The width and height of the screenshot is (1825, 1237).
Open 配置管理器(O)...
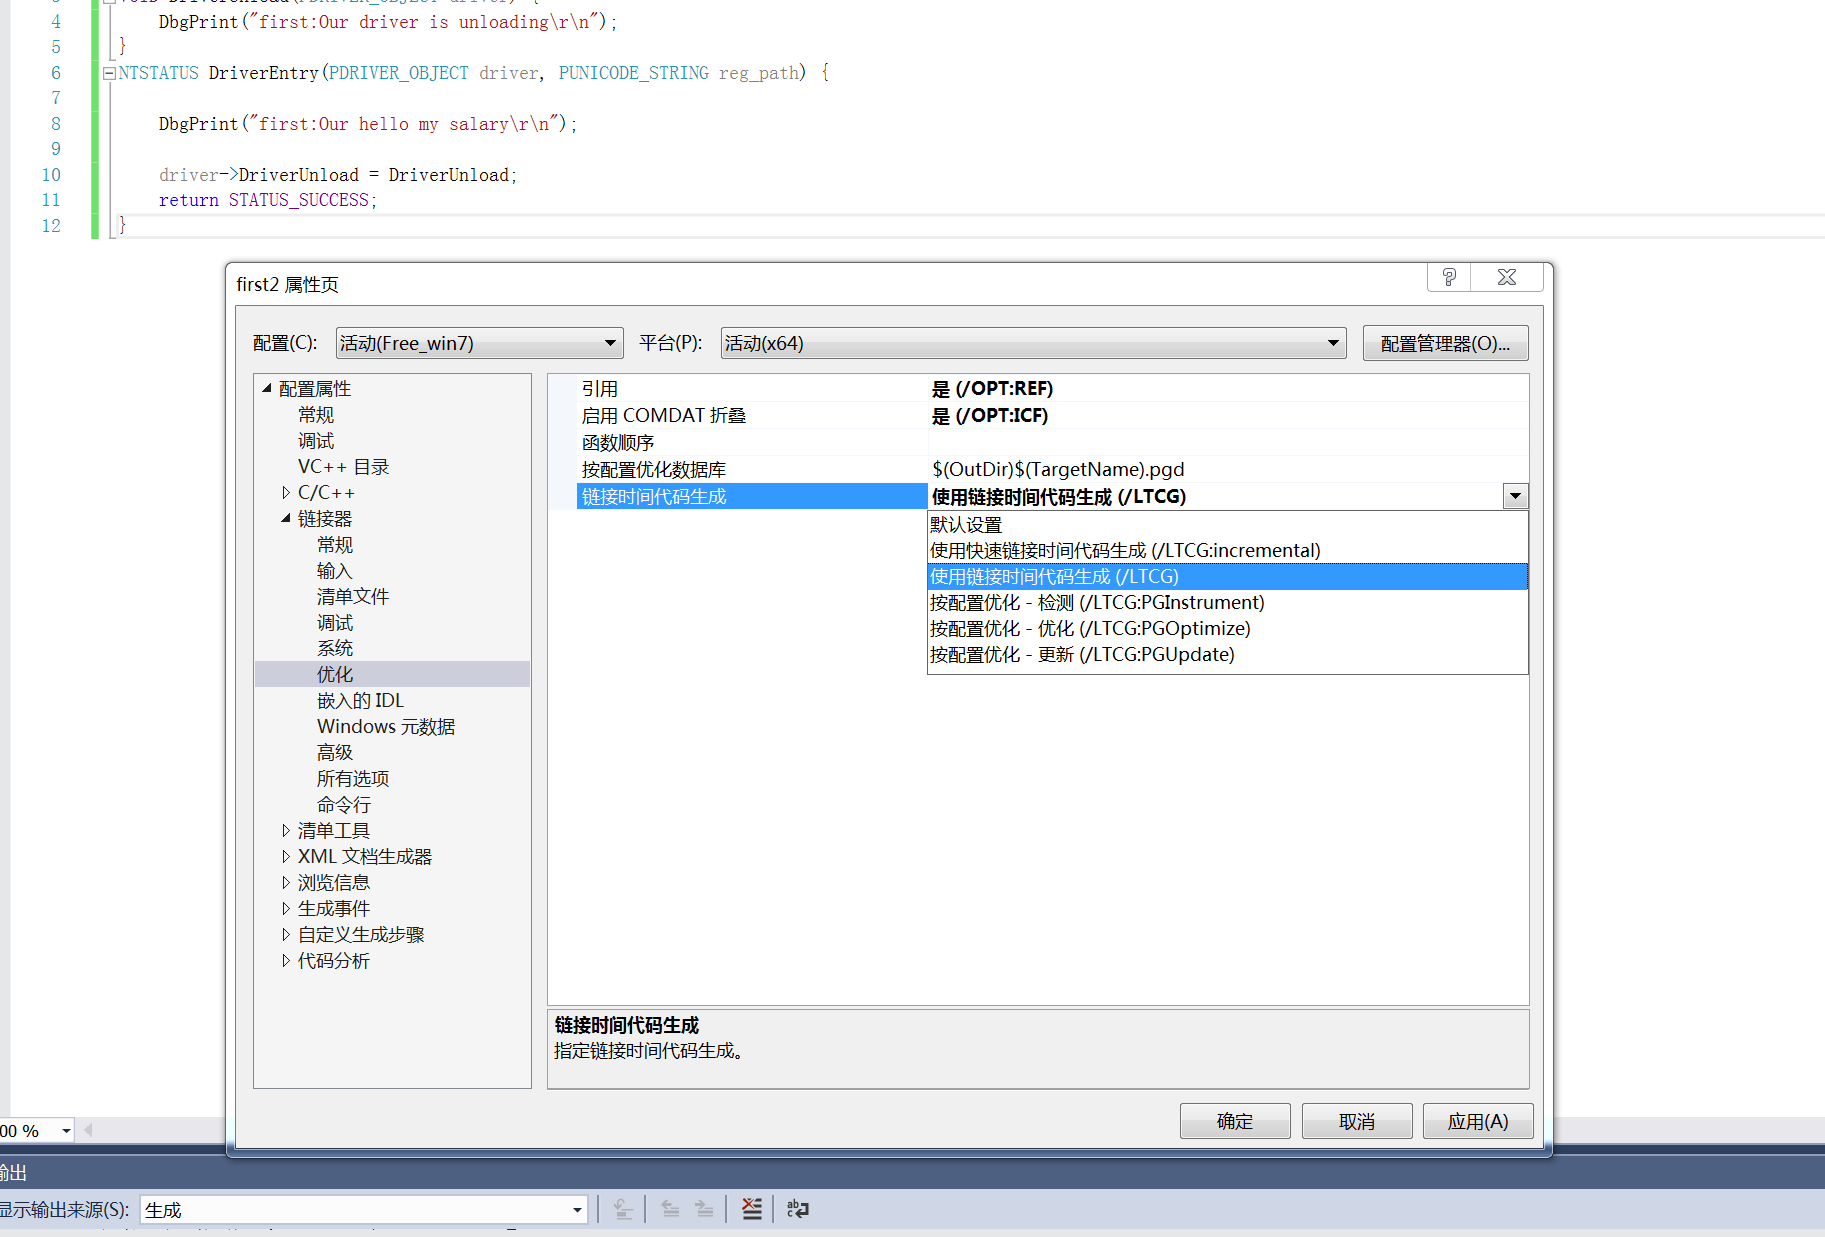(1444, 343)
